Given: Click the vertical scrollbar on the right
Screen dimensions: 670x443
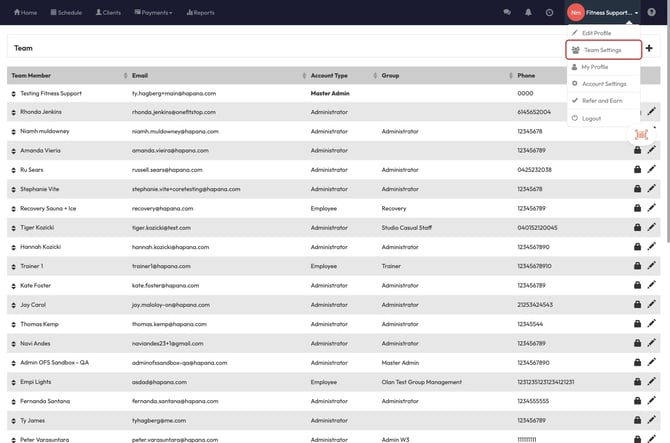Looking at the screenshot, I should pyautogui.click(x=665, y=150).
